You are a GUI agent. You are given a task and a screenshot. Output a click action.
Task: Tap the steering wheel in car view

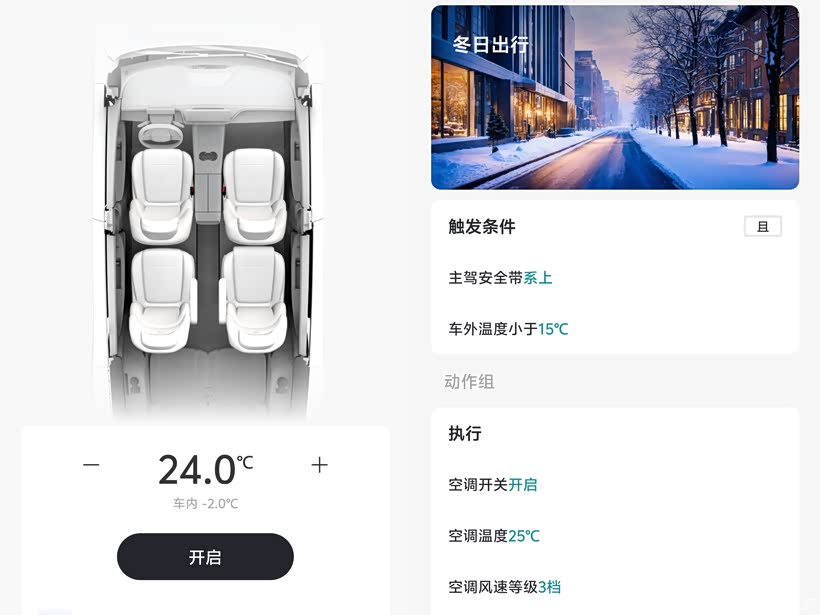[161, 134]
